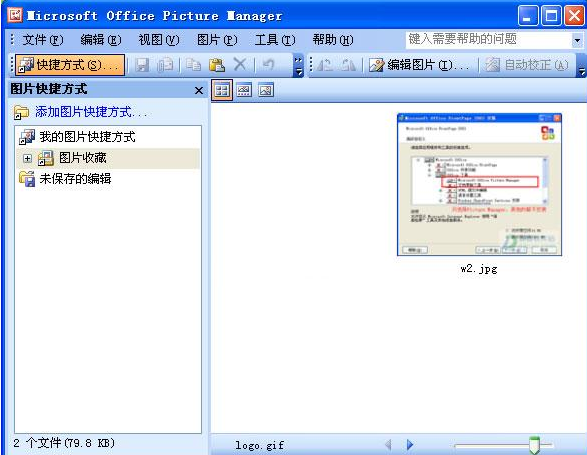Expand the 图片收藏 tree node
The height and width of the screenshot is (455, 587).
point(27,158)
